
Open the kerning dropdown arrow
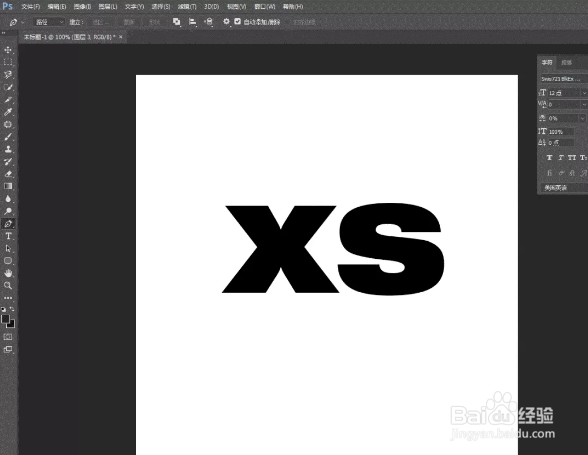(584, 104)
